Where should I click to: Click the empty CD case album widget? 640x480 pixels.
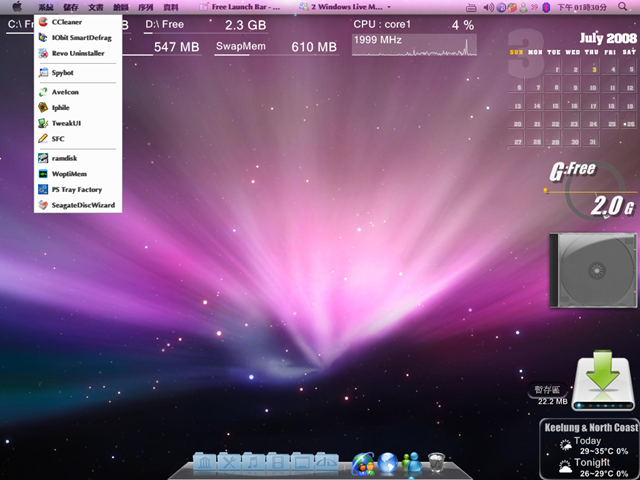[593, 270]
